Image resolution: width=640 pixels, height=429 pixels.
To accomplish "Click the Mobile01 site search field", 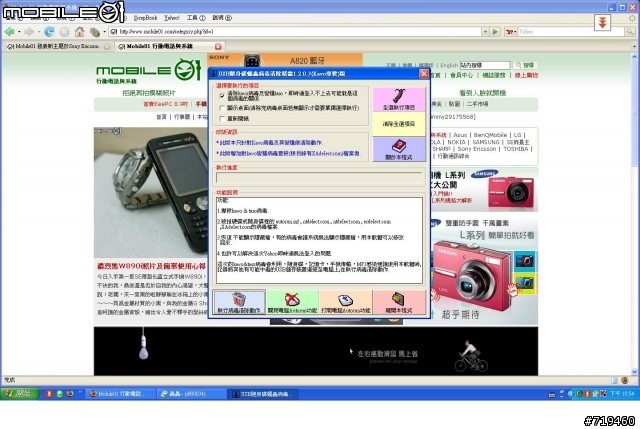I will click(485, 65).
